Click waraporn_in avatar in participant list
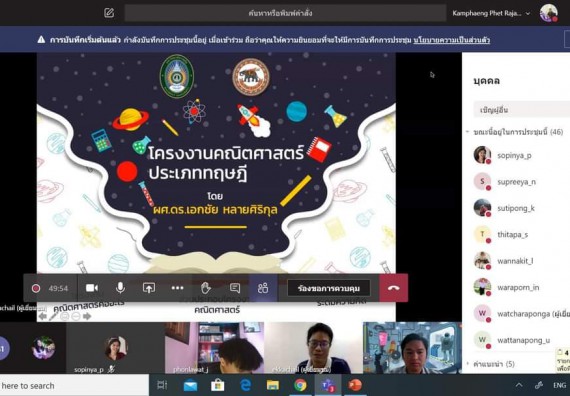The width and height of the screenshot is (570, 396). click(482, 287)
